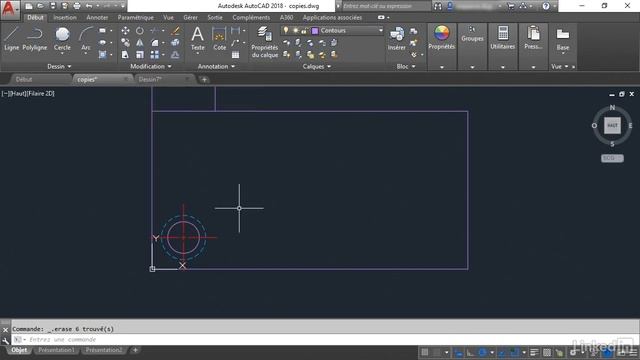
Task: Click the Erase (Effacer) tool icon
Action: 176,31
